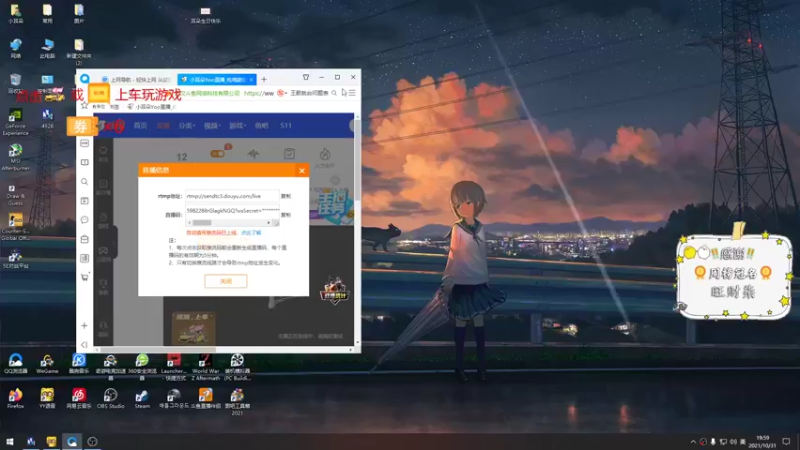Click the browser sidebar search icon
Viewport: 800px width, 450px height.
[85, 182]
